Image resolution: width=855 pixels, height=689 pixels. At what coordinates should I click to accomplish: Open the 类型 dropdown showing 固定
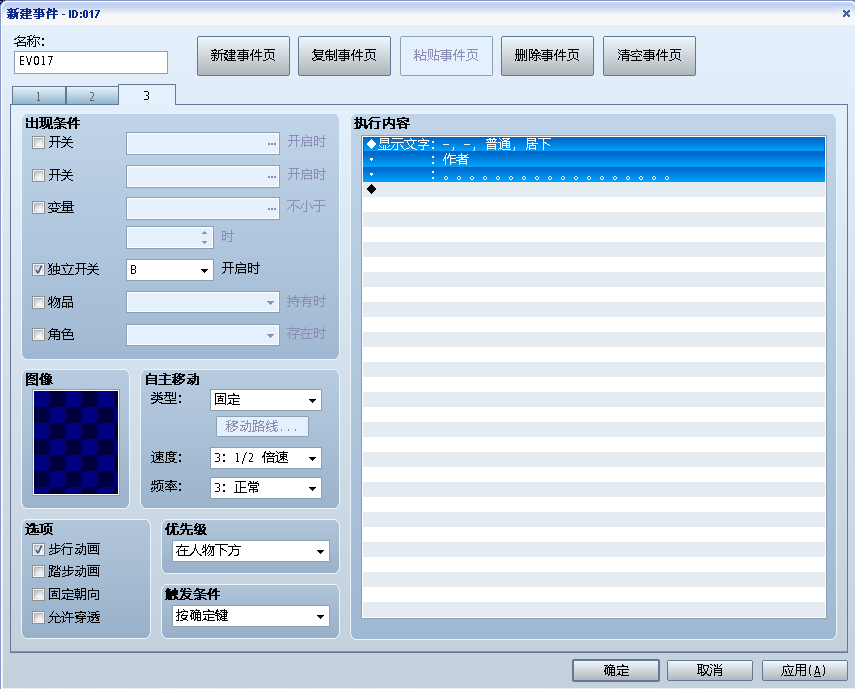(x=266, y=400)
